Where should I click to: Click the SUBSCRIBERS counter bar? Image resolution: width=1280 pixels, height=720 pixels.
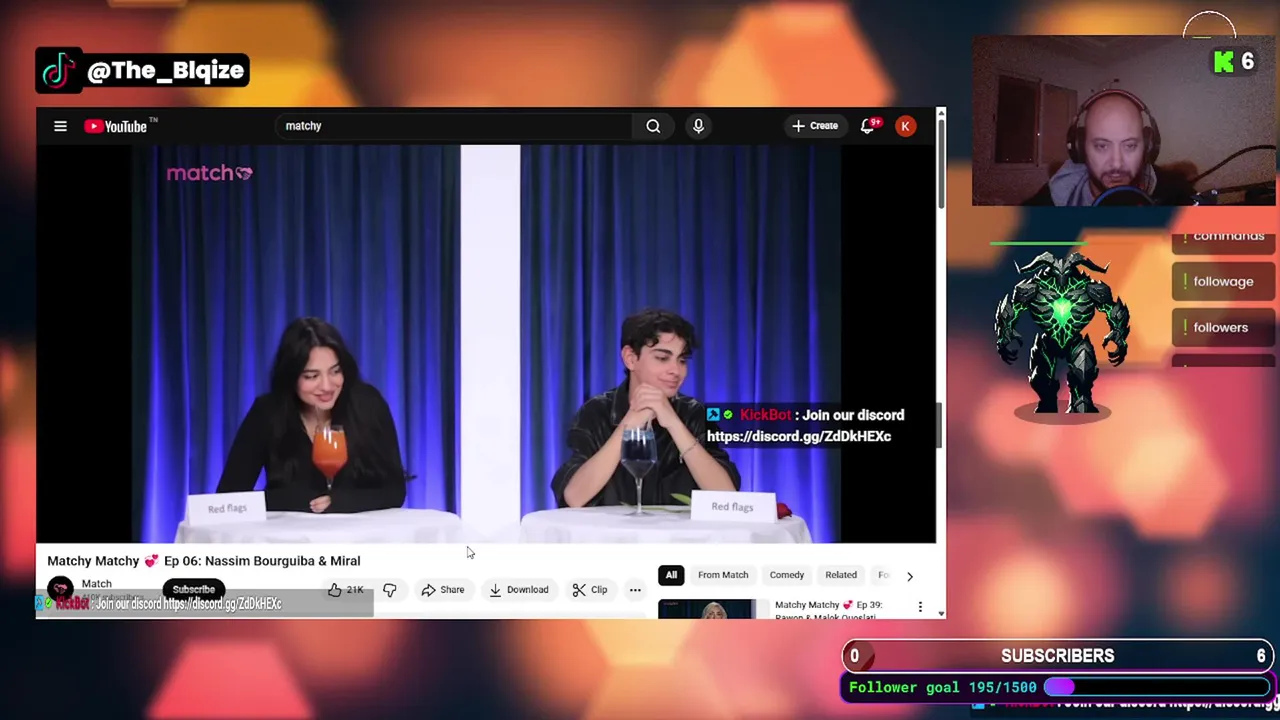tap(1058, 656)
